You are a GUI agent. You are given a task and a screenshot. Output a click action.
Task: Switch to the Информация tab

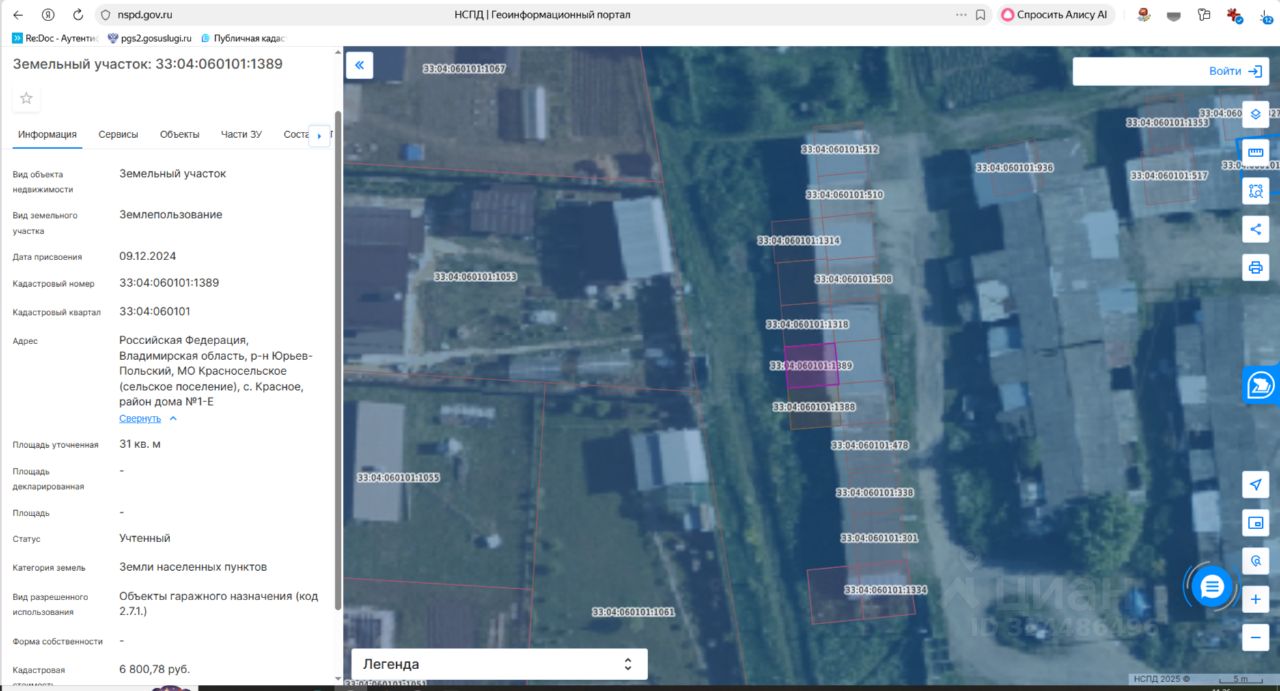[47, 134]
